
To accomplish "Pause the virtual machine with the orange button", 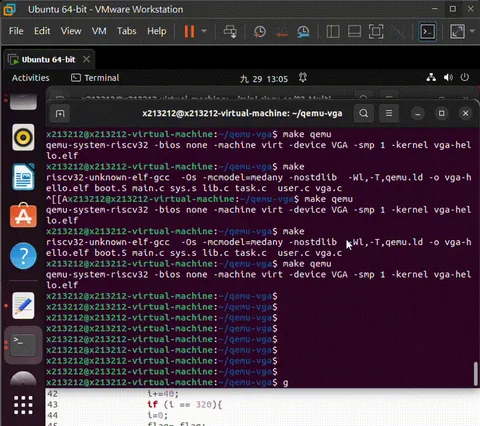I will (189, 32).
